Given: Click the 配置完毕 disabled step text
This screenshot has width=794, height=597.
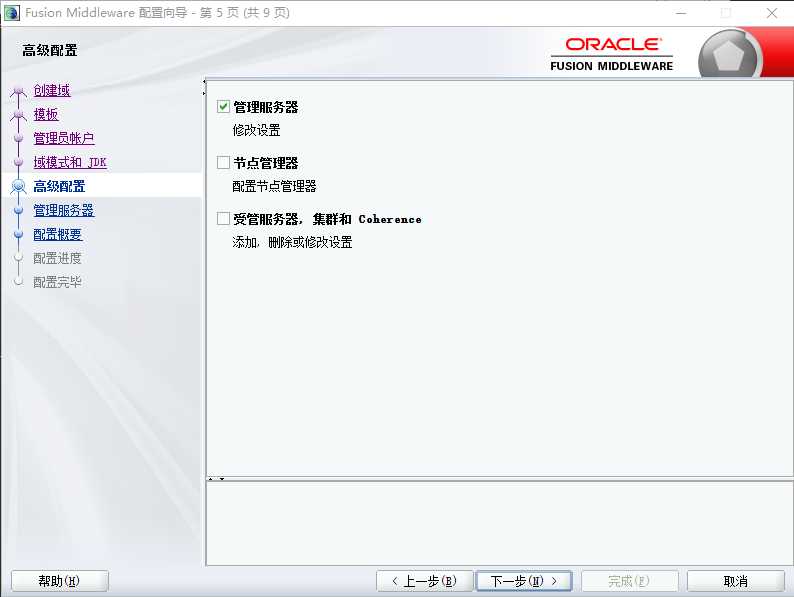Looking at the screenshot, I should [57, 282].
